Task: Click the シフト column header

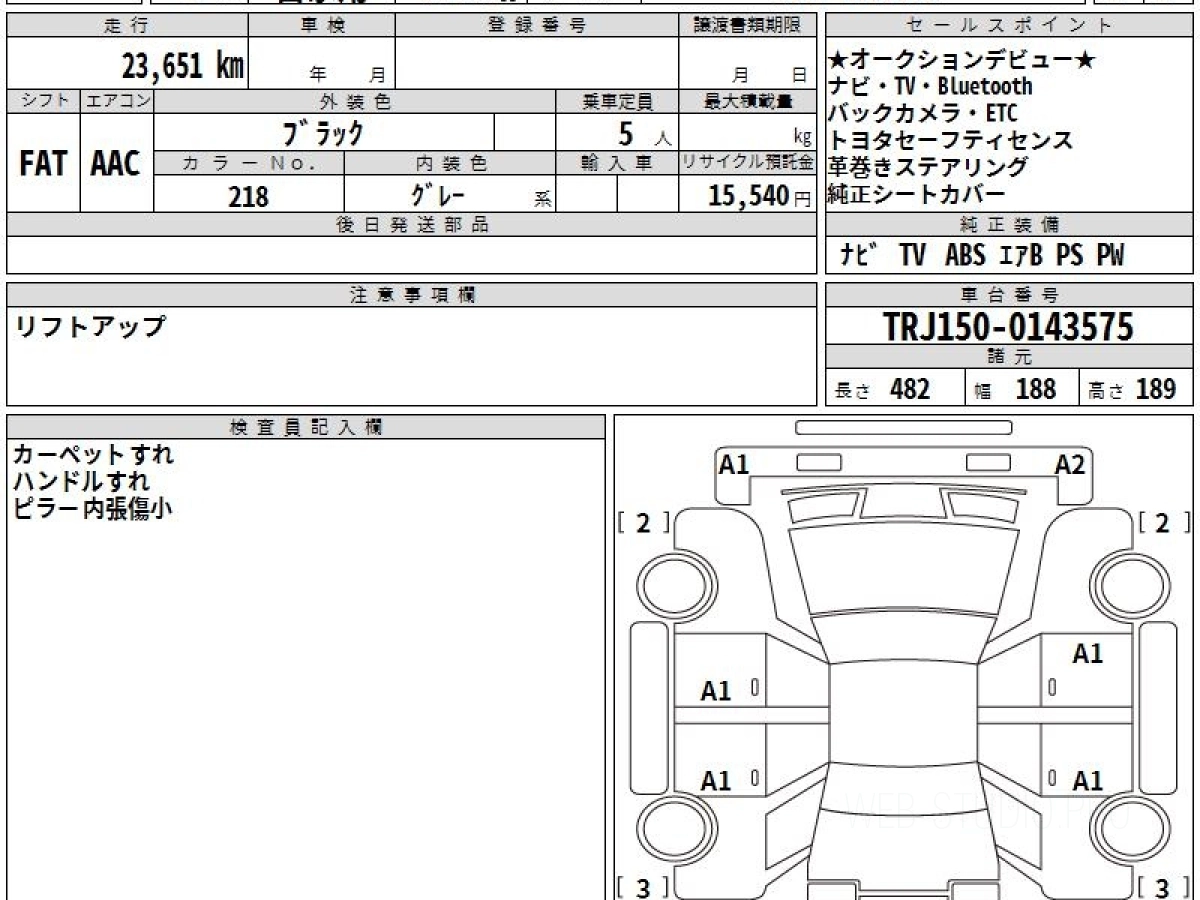Action: (x=43, y=101)
